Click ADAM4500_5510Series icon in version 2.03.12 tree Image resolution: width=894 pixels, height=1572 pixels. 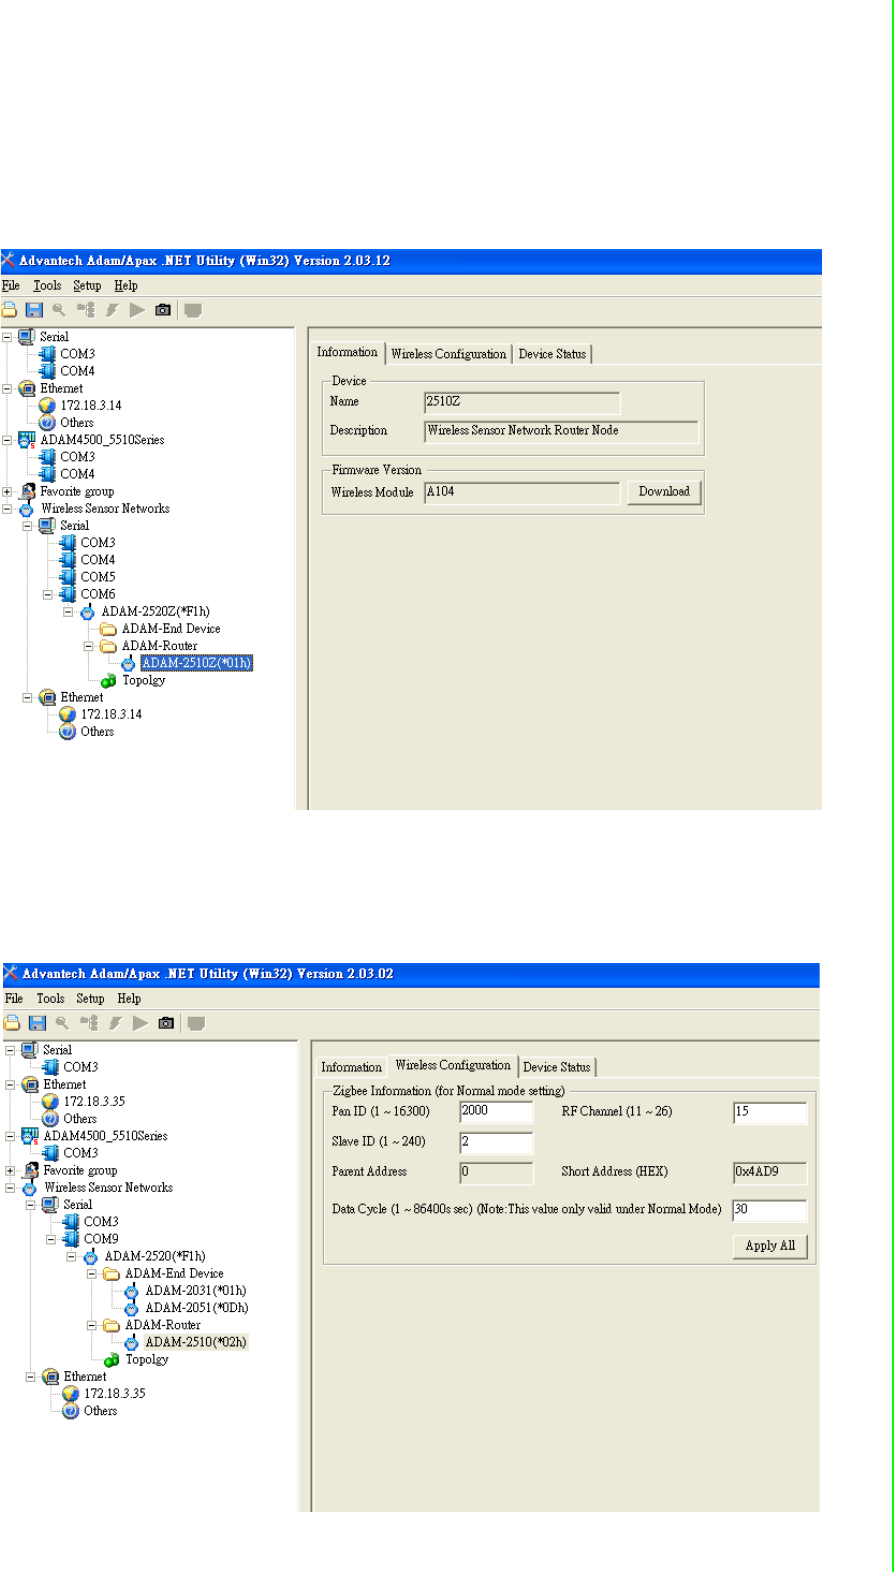(27, 440)
